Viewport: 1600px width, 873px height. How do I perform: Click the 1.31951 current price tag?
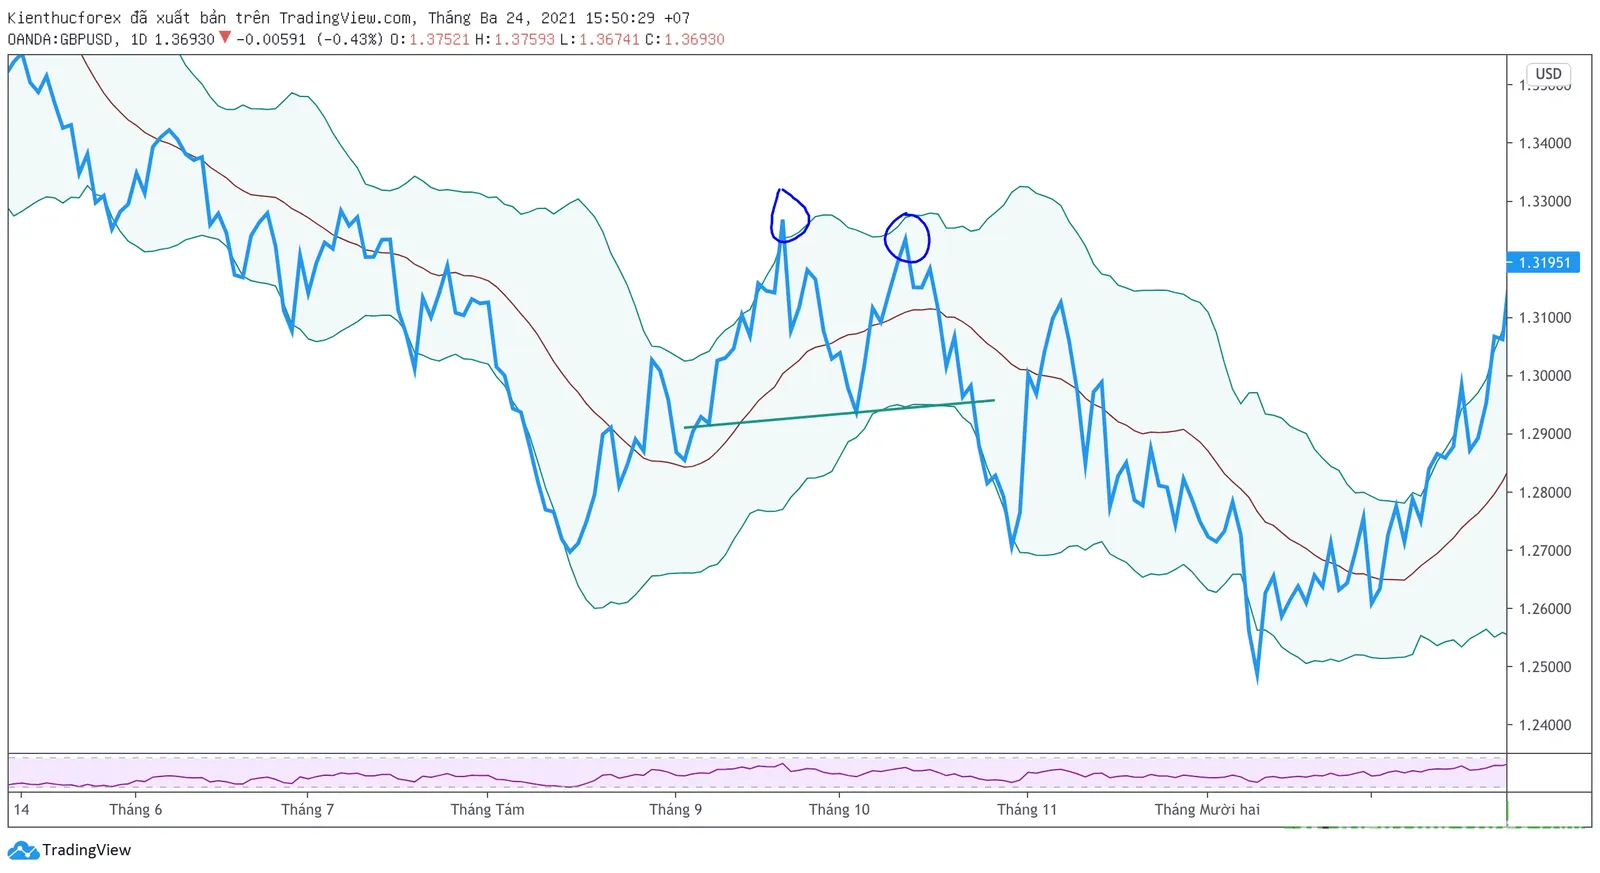point(1544,263)
